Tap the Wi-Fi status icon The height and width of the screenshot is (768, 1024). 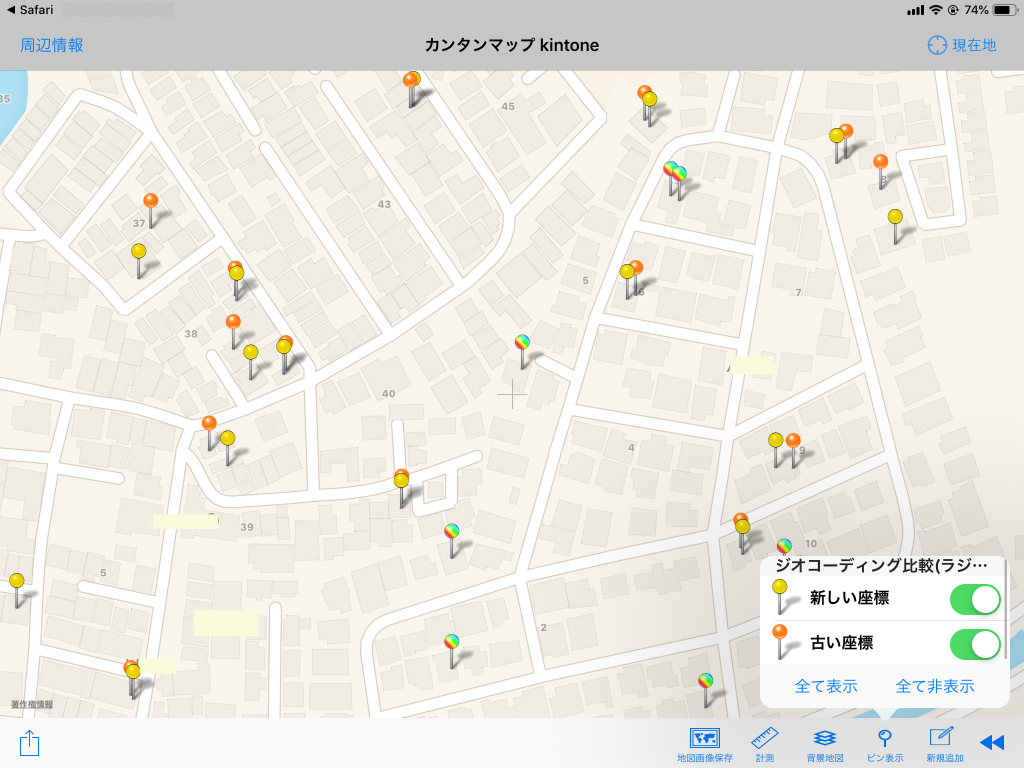click(936, 10)
